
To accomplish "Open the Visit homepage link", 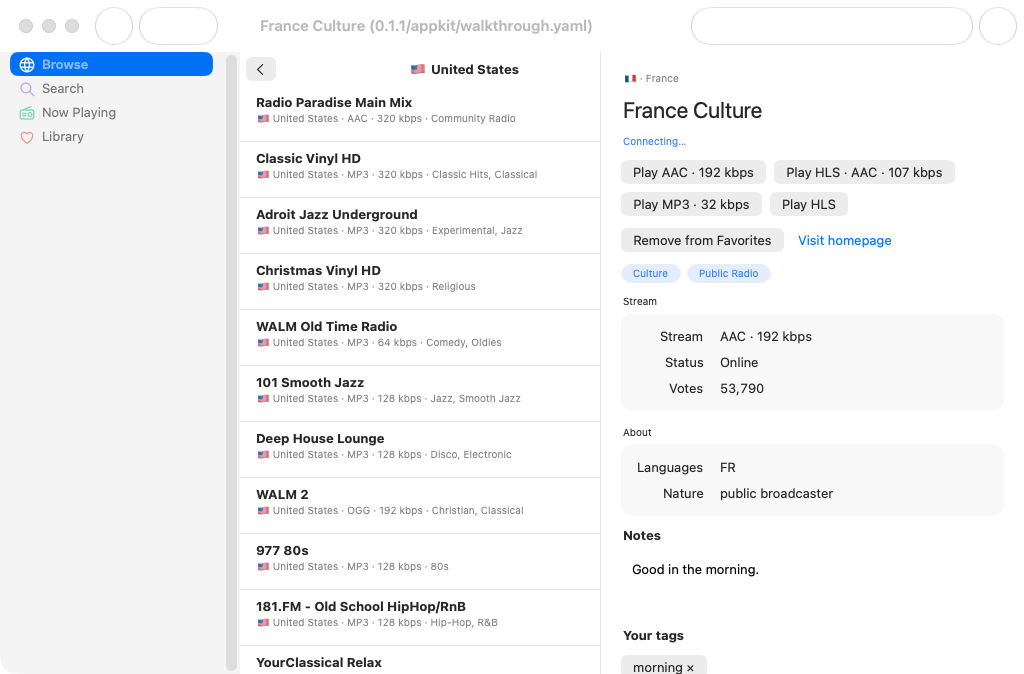I will tap(844, 240).
